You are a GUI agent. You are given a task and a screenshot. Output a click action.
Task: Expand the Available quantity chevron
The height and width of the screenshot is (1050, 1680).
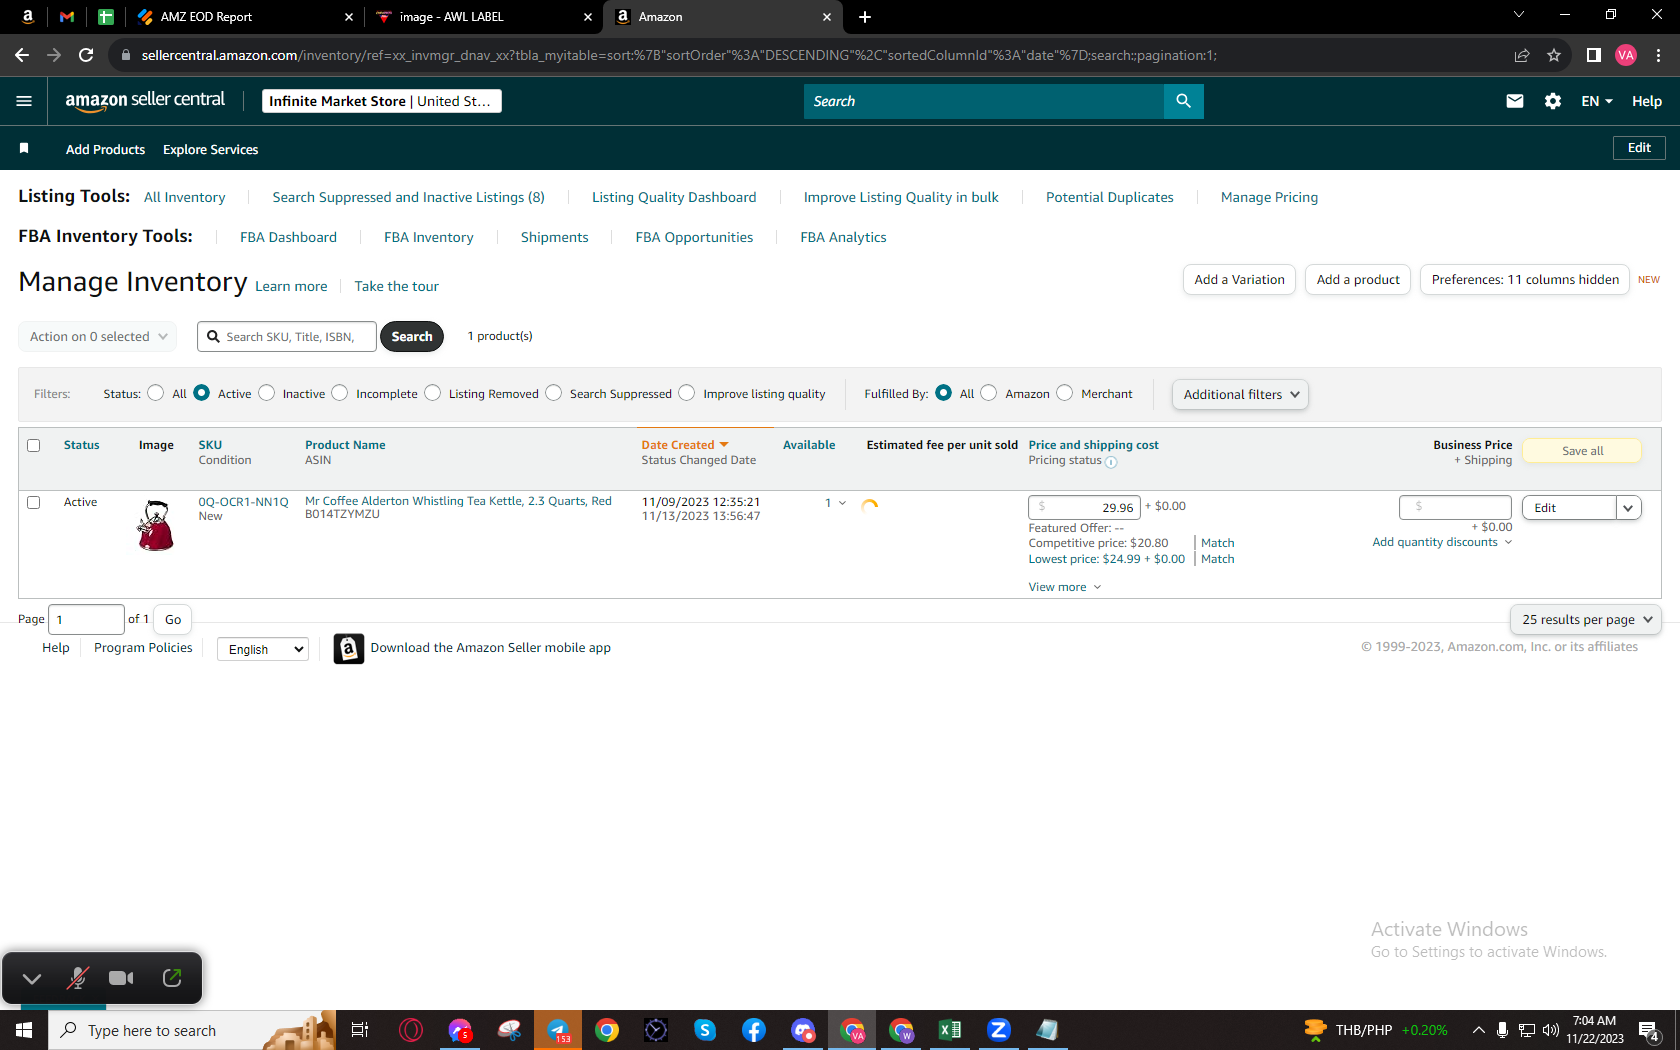coord(842,503)
